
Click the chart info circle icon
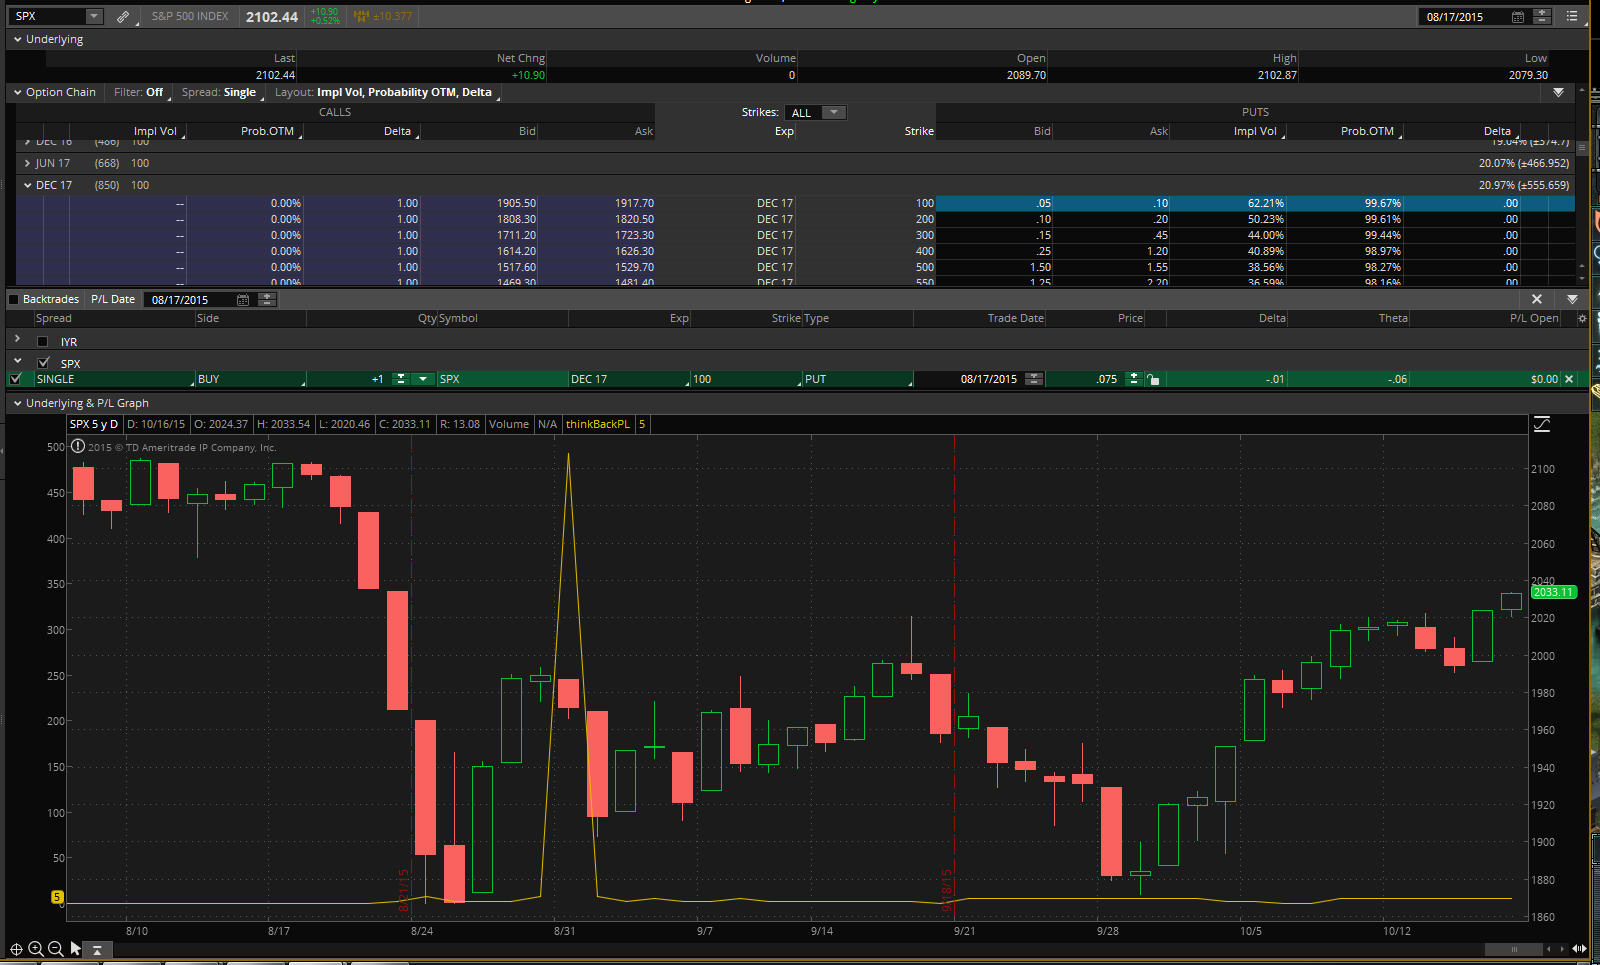point(78,447)
